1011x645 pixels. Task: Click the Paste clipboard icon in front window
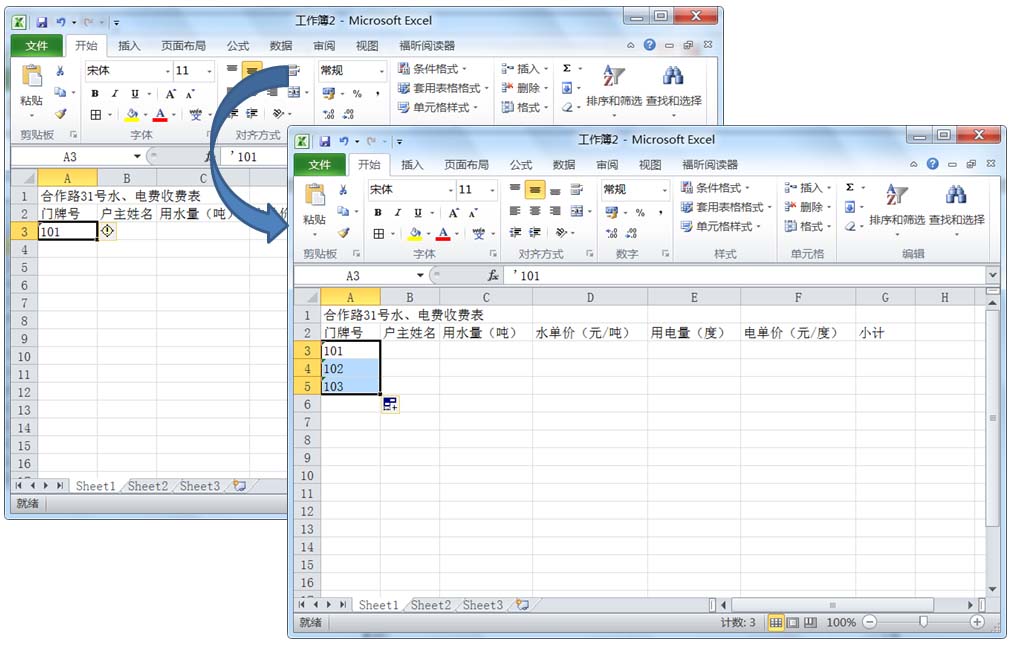314,196
